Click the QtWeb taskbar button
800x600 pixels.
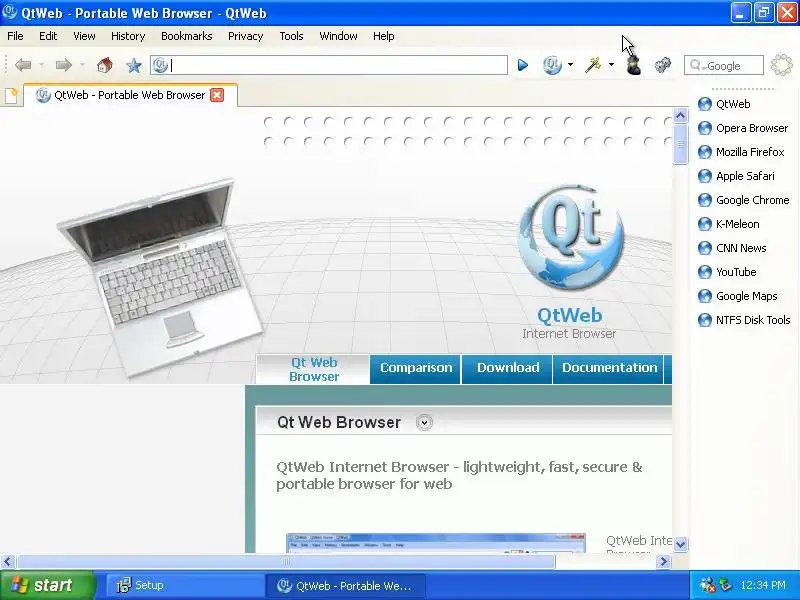coord(345,585)
